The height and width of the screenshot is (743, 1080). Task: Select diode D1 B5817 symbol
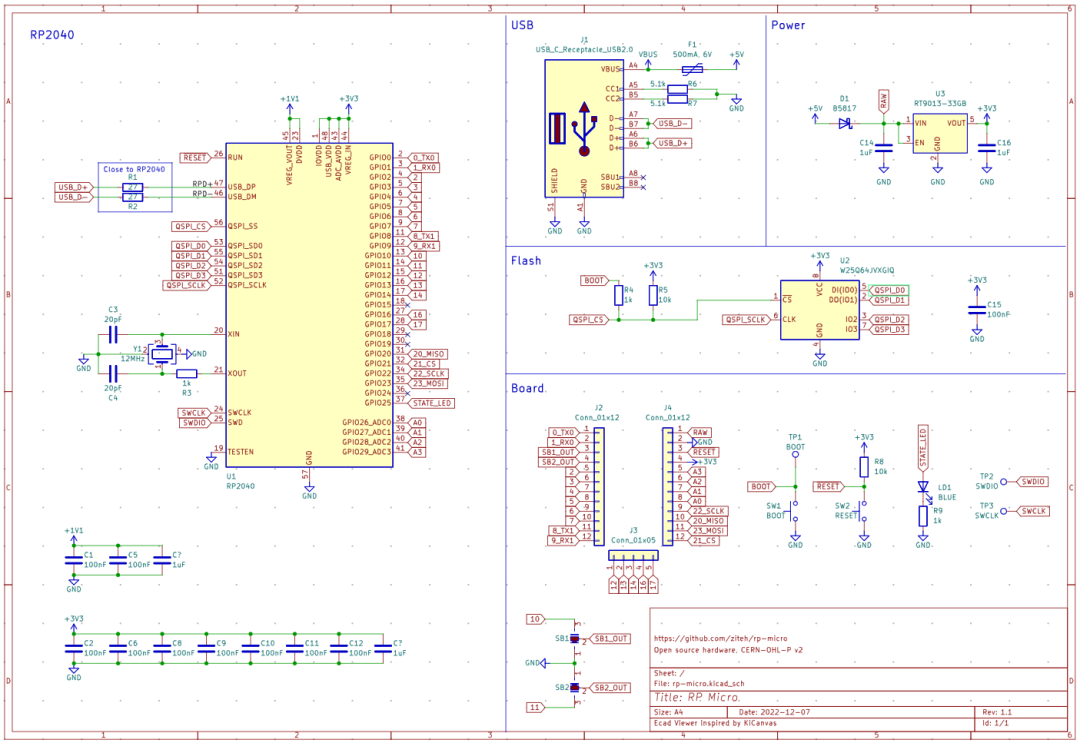click(845, 123)
